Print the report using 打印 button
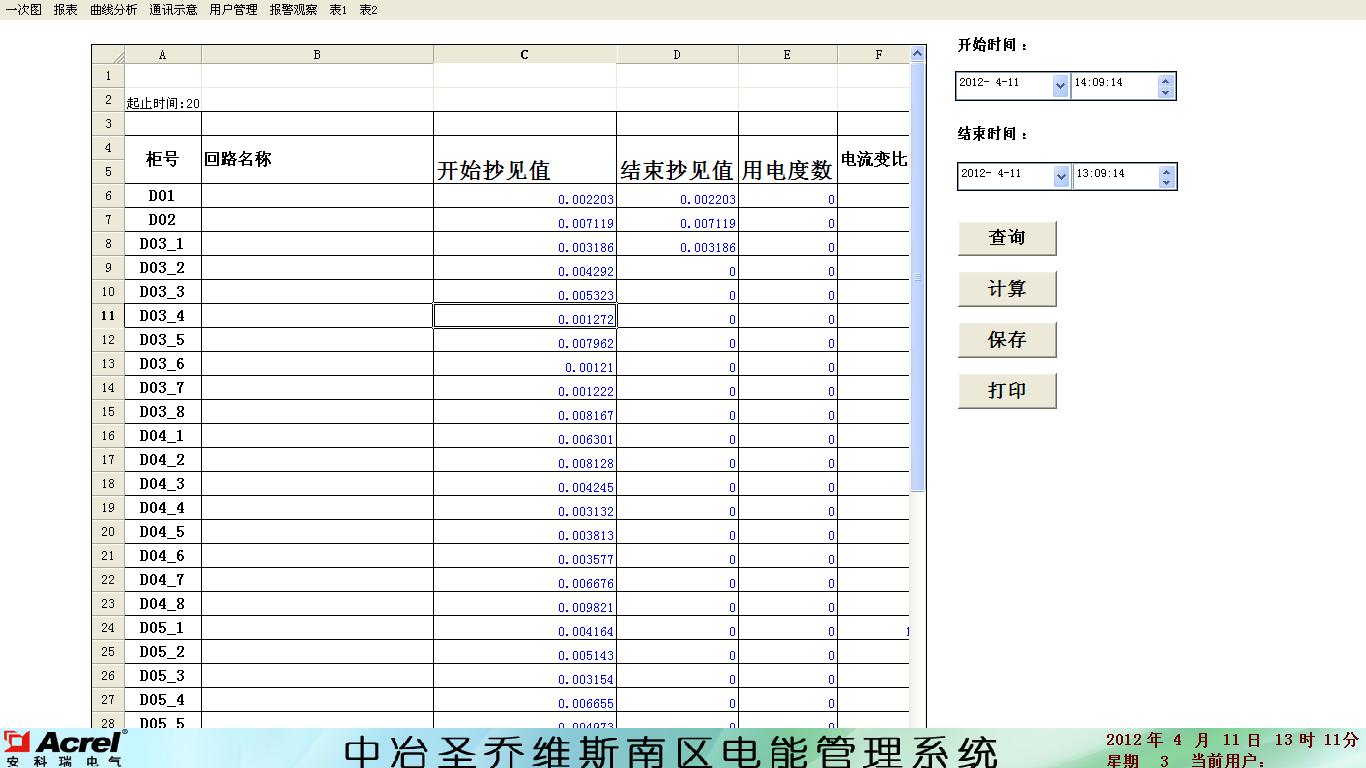 click(x=1007, y=391)
